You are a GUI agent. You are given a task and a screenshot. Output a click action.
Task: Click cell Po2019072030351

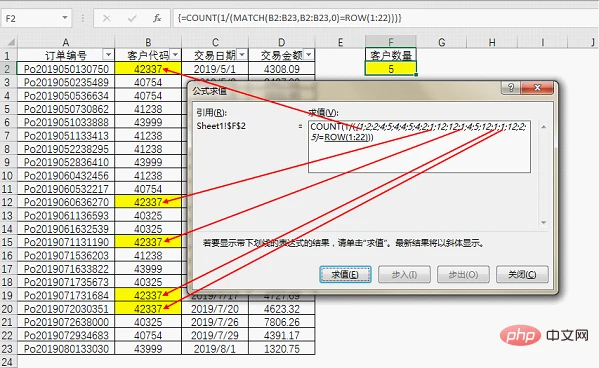(x=66, y=308)
